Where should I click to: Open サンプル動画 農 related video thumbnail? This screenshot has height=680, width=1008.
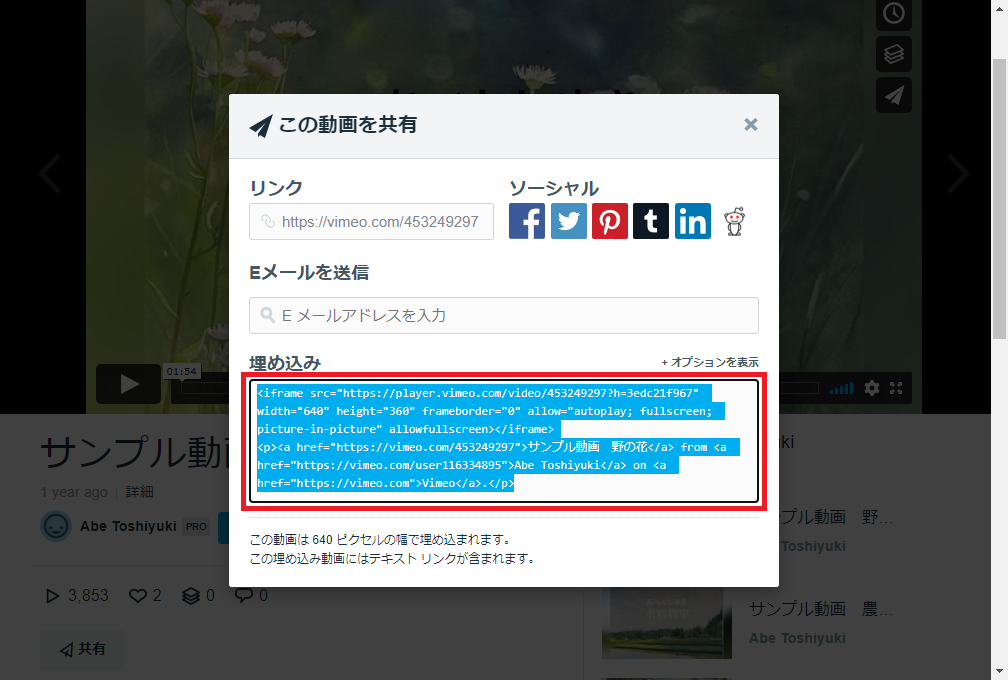click(667, 623)
